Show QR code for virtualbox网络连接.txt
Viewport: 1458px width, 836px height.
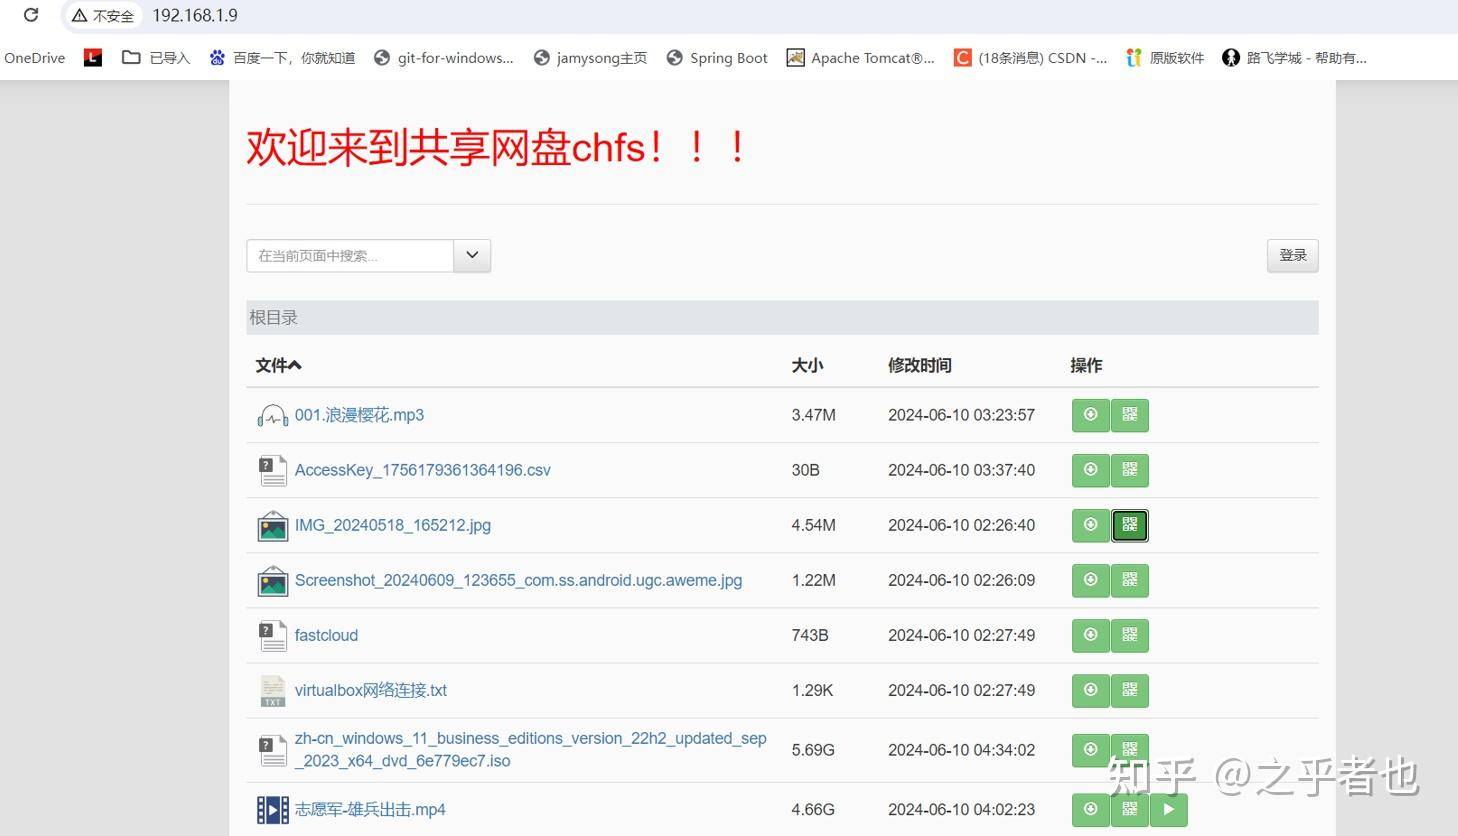(x=1130, y=690)
